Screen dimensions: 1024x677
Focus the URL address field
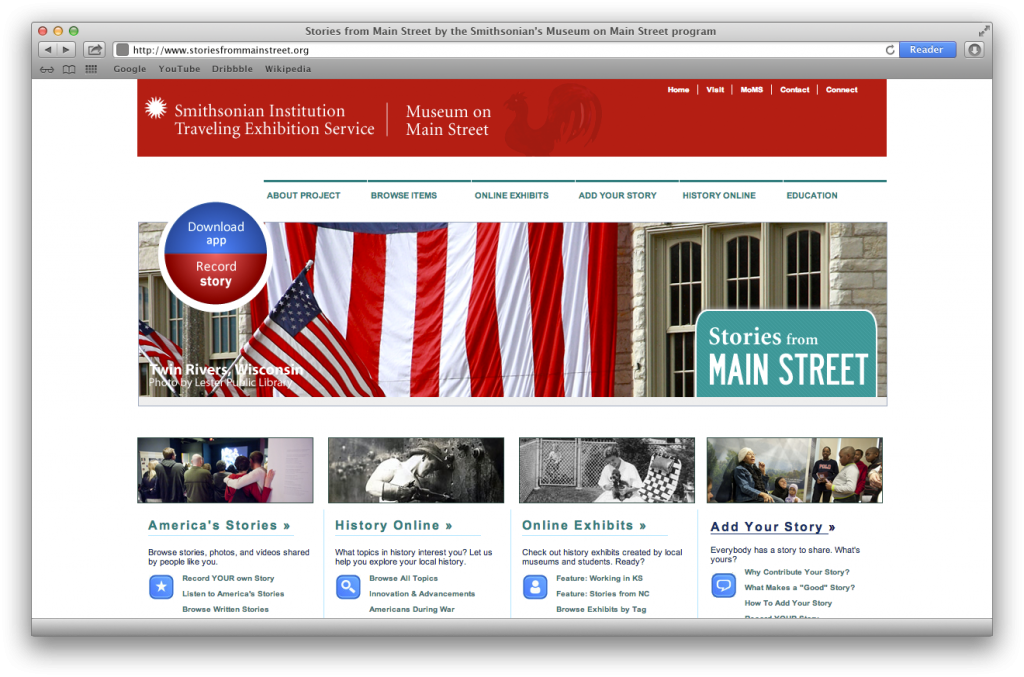point(506,50)
